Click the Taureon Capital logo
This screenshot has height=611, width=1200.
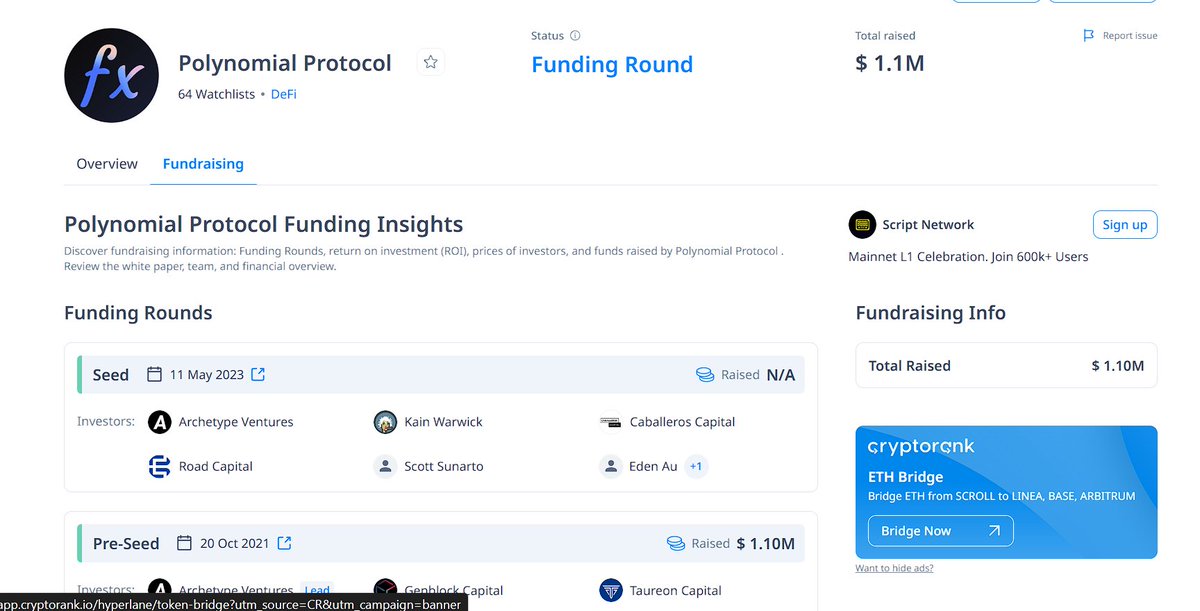610,590
